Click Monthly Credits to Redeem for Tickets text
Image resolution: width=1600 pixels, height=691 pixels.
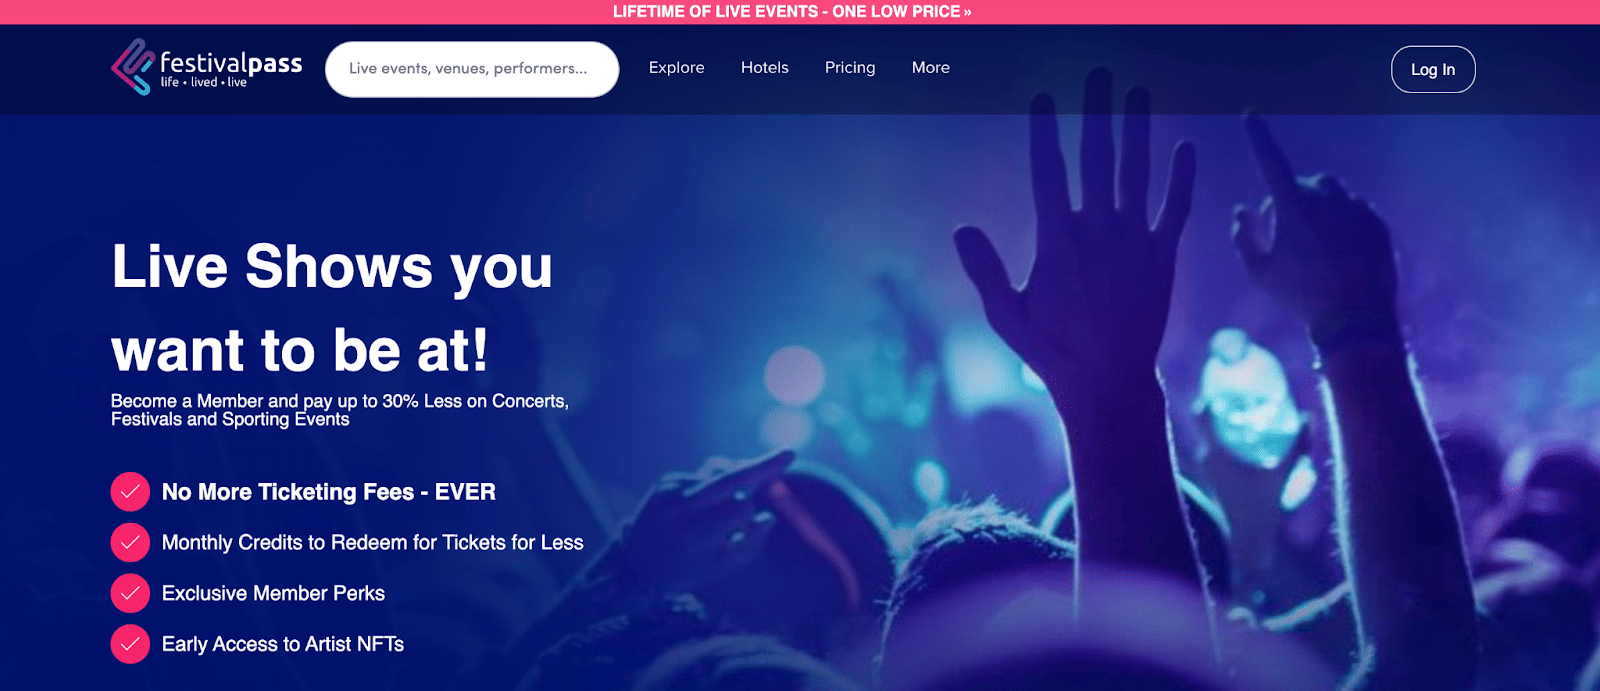coord(373,543)
